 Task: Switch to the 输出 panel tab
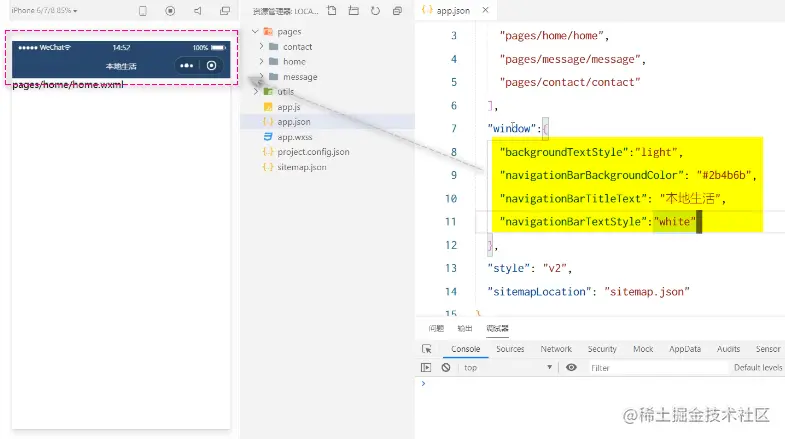tap(465, 328)
